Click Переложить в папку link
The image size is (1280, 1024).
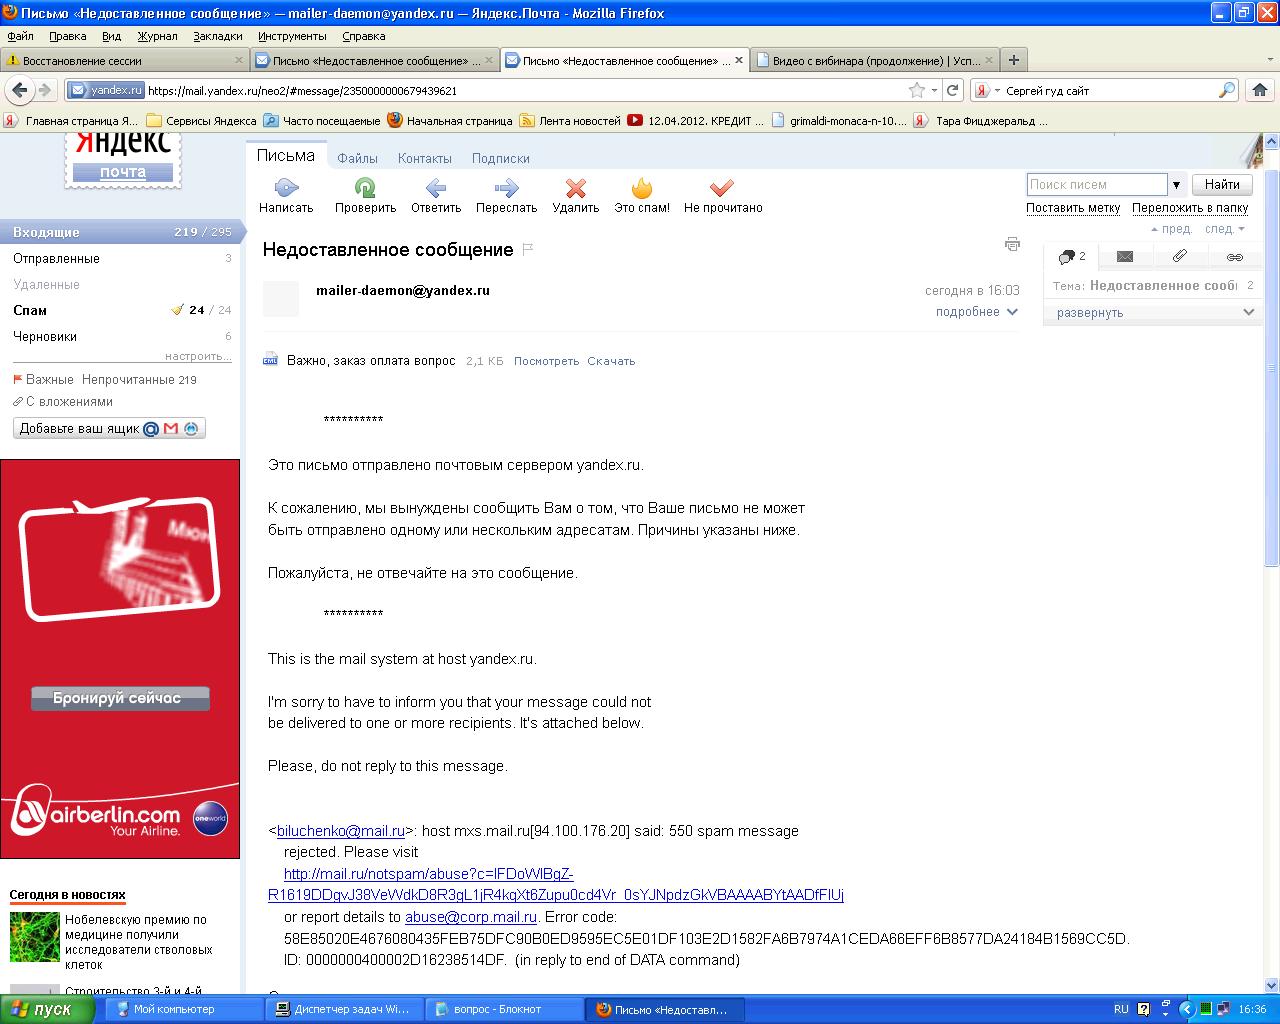(1190, 208)
